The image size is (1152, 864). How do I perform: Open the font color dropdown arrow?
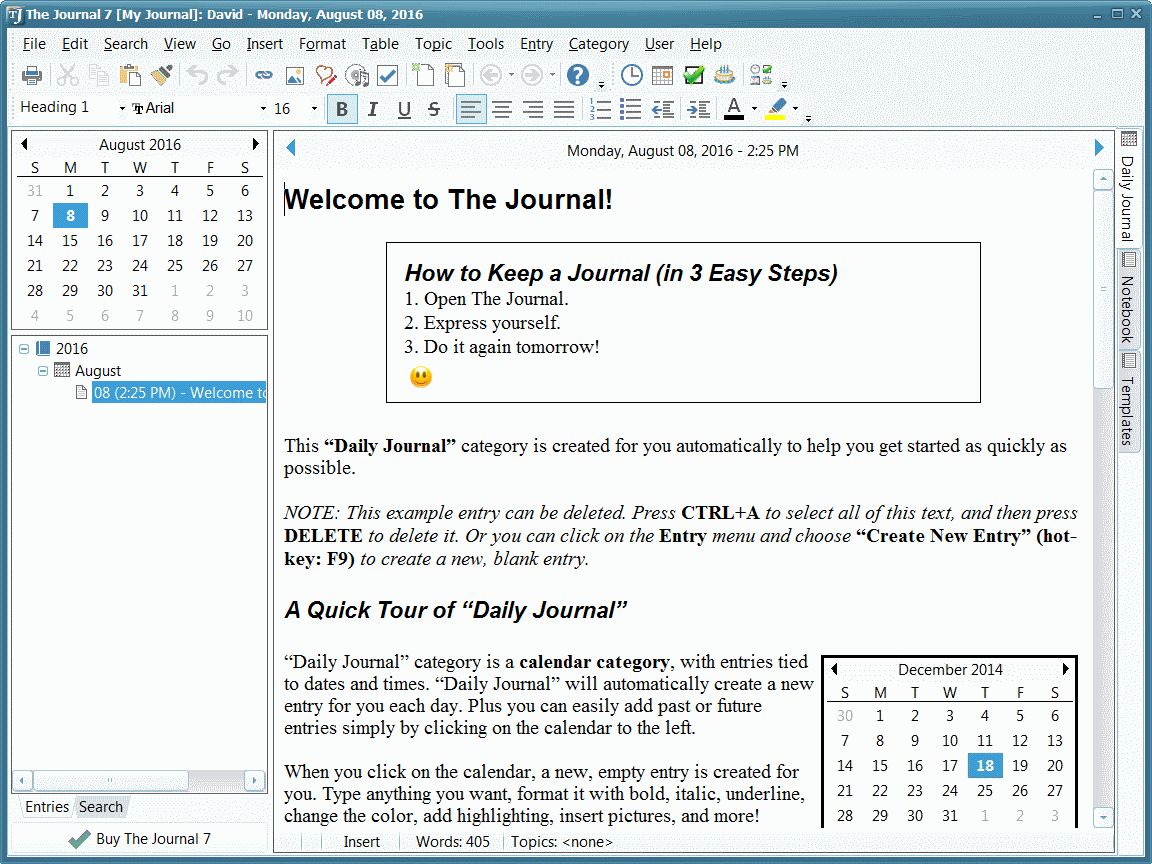point(754,109)
